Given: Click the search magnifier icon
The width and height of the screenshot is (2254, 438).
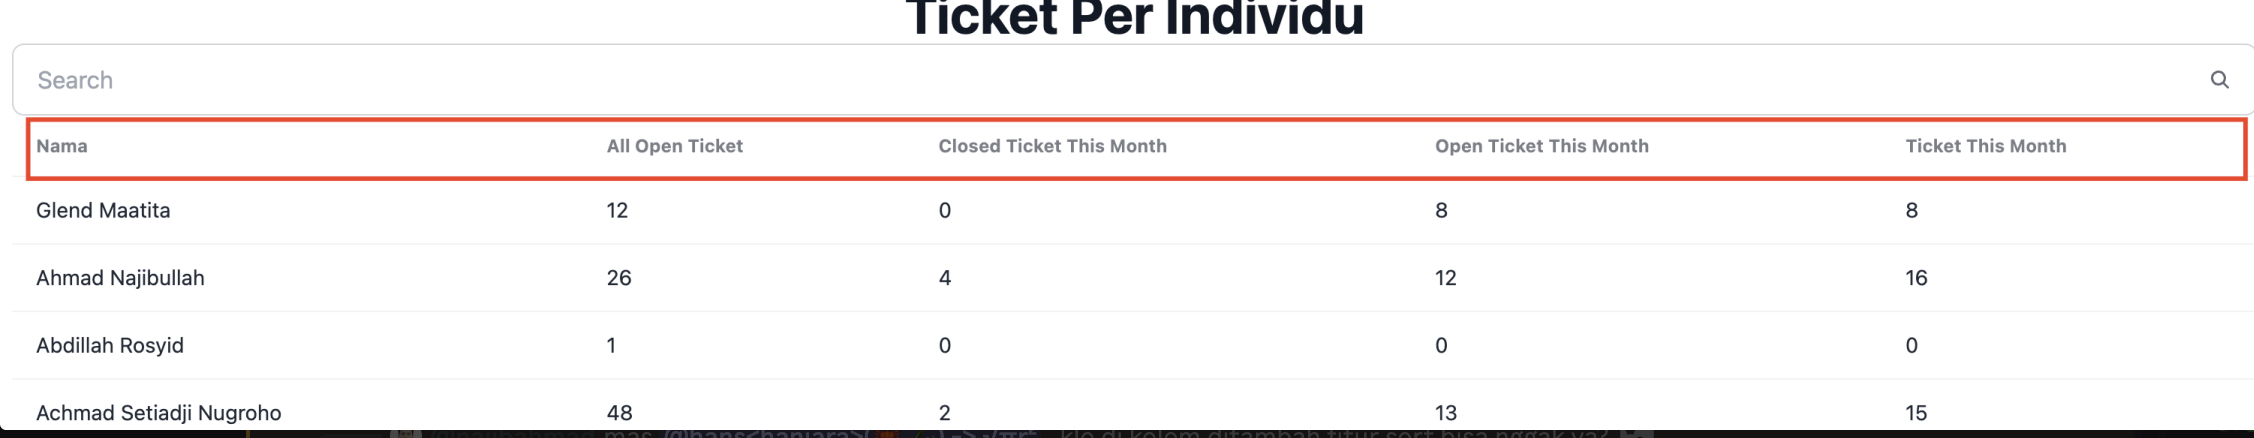Looking at the screenshot, I should (2219, 80).
